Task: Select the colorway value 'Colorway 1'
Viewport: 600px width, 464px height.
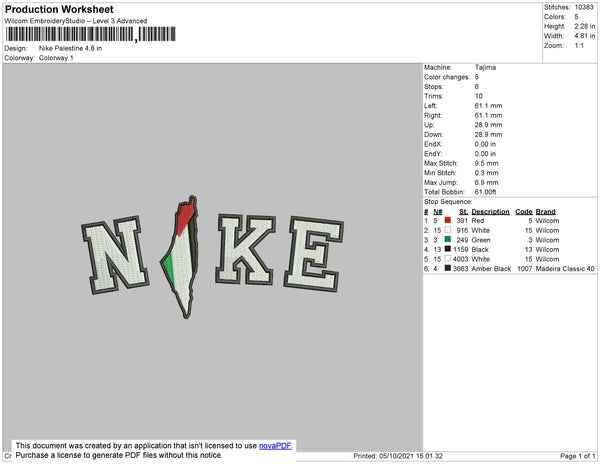Action: point(56,58)
